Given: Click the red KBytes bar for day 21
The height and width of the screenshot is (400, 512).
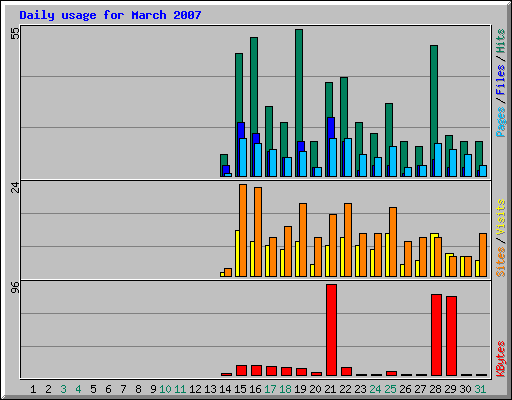Looking at the screenshot, I should tap(331, 330).
